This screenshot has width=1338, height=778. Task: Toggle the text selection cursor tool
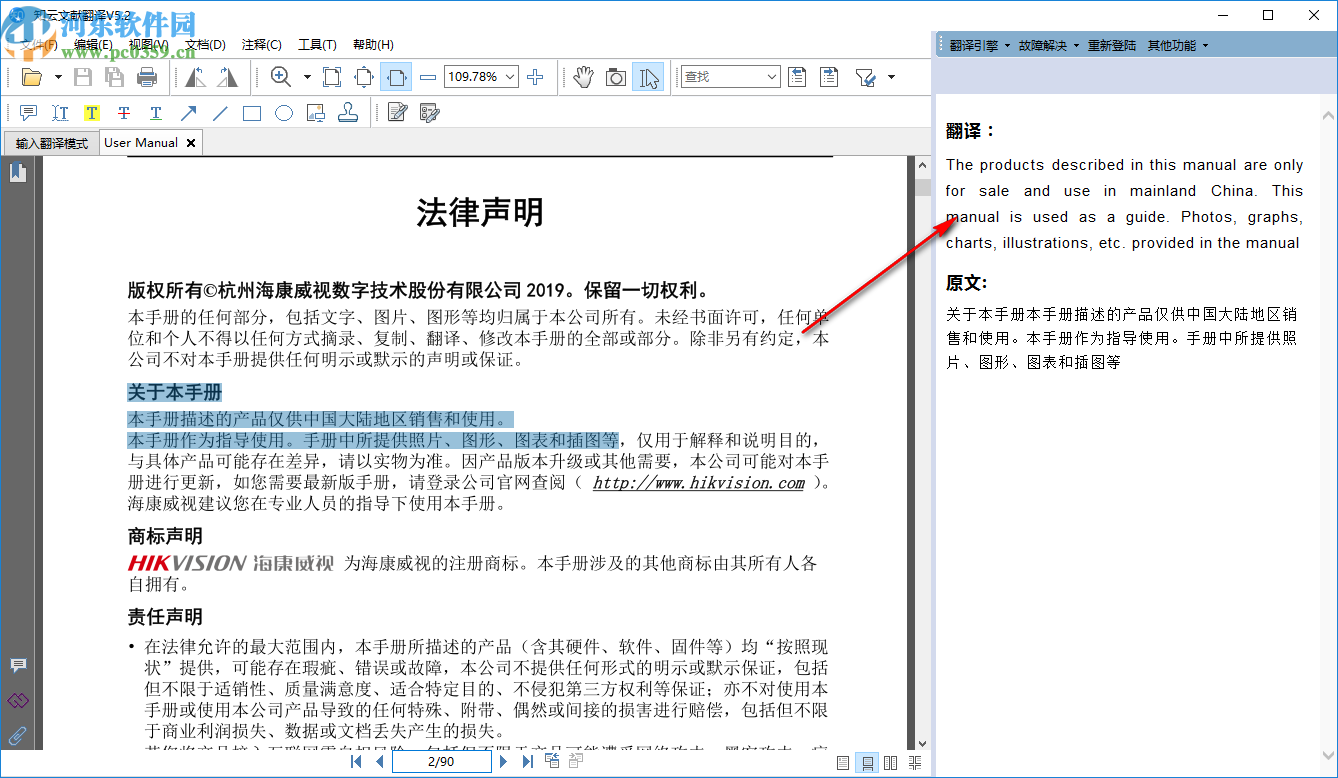pyautogui.click(x=648, y=77)
